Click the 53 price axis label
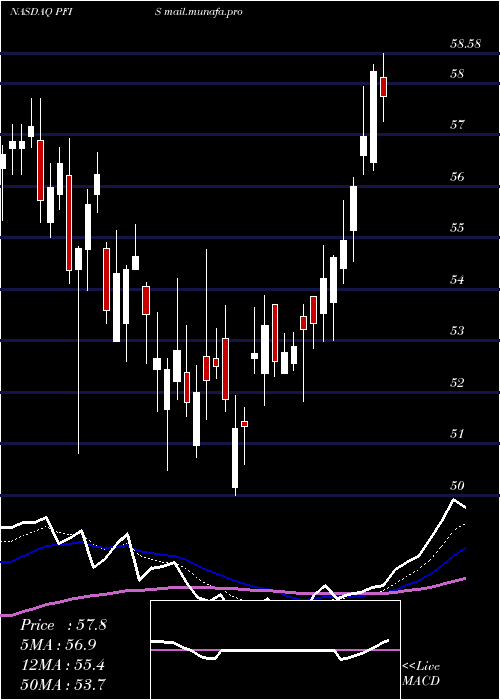500x700 pixels. [457, 331]
